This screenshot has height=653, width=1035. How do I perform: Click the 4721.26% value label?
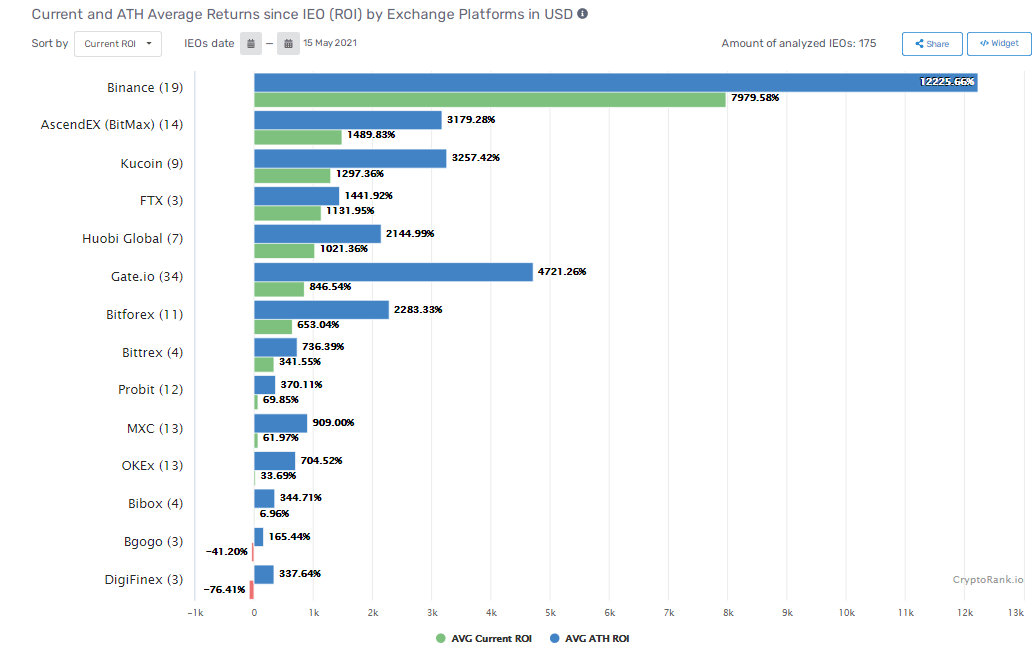pyautogui.click(x=562, y=271)
